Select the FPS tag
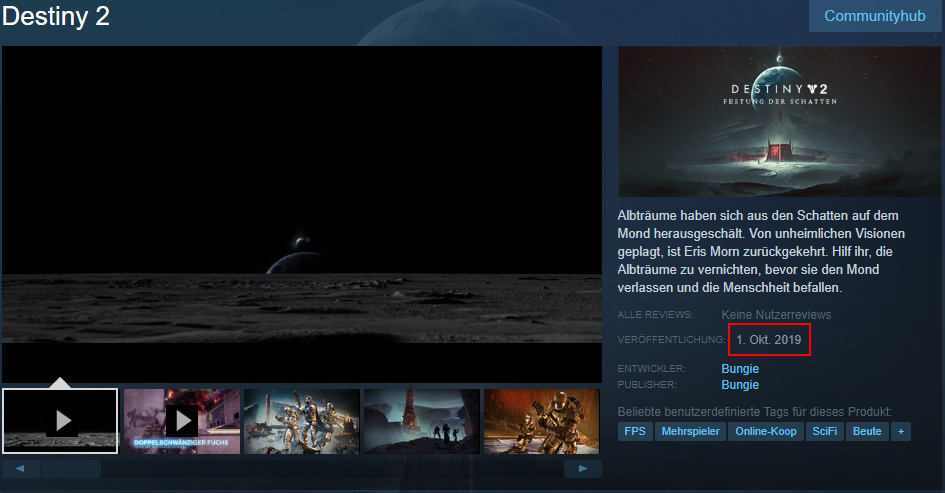The image size is (945, 493). point(635,432)
